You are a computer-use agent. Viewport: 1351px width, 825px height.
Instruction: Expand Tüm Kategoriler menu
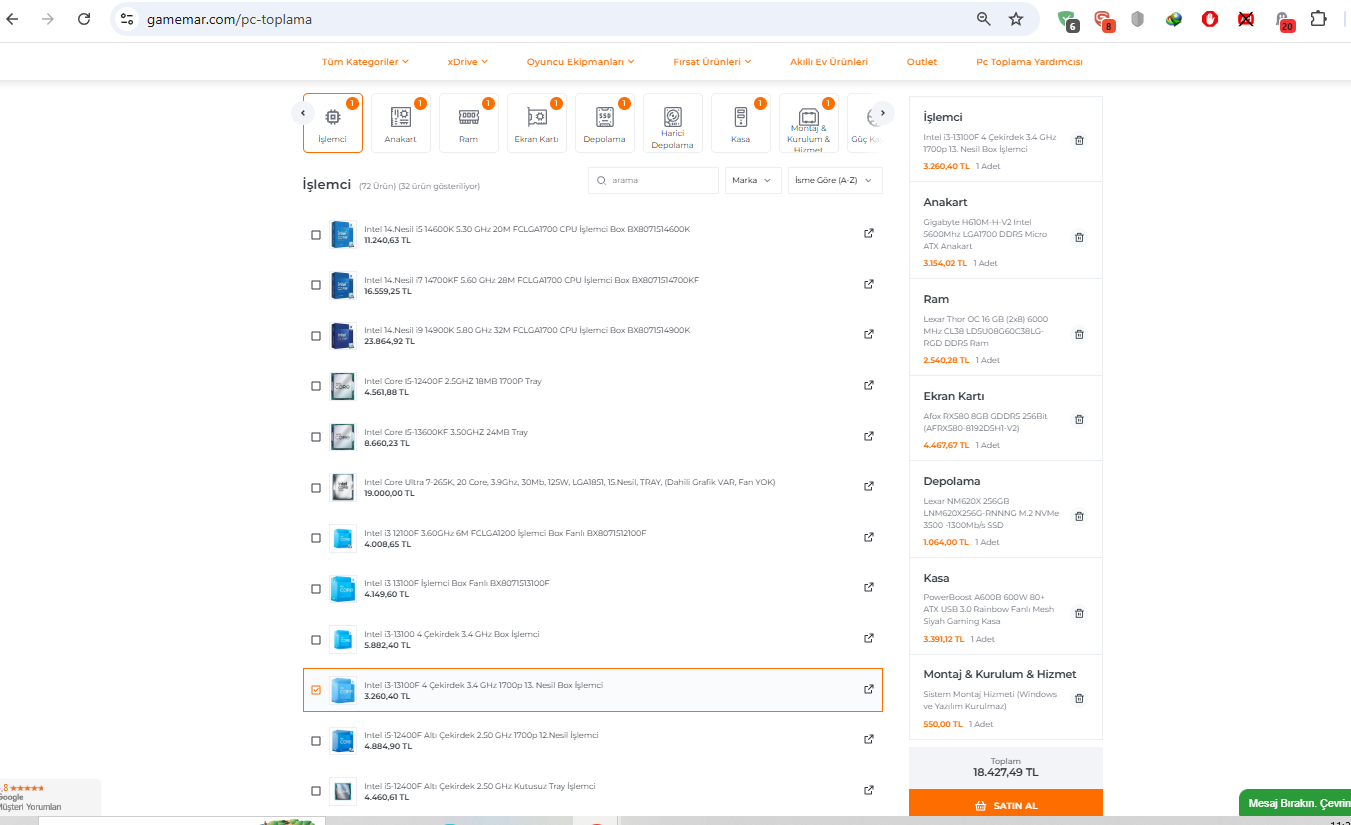coord(365,61)
